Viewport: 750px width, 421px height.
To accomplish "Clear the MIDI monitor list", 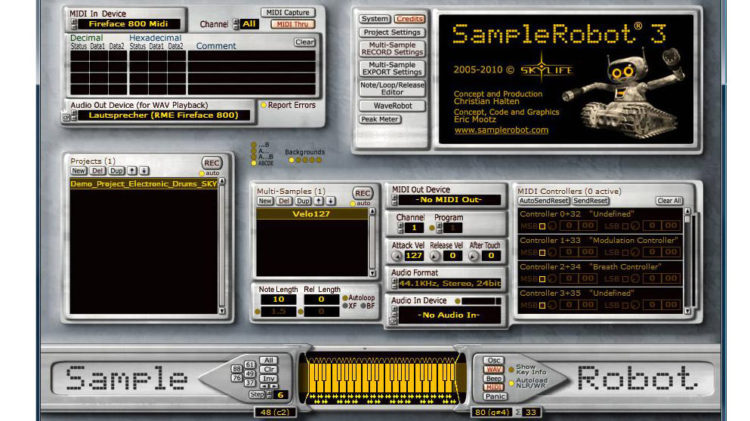I will 305,42.
